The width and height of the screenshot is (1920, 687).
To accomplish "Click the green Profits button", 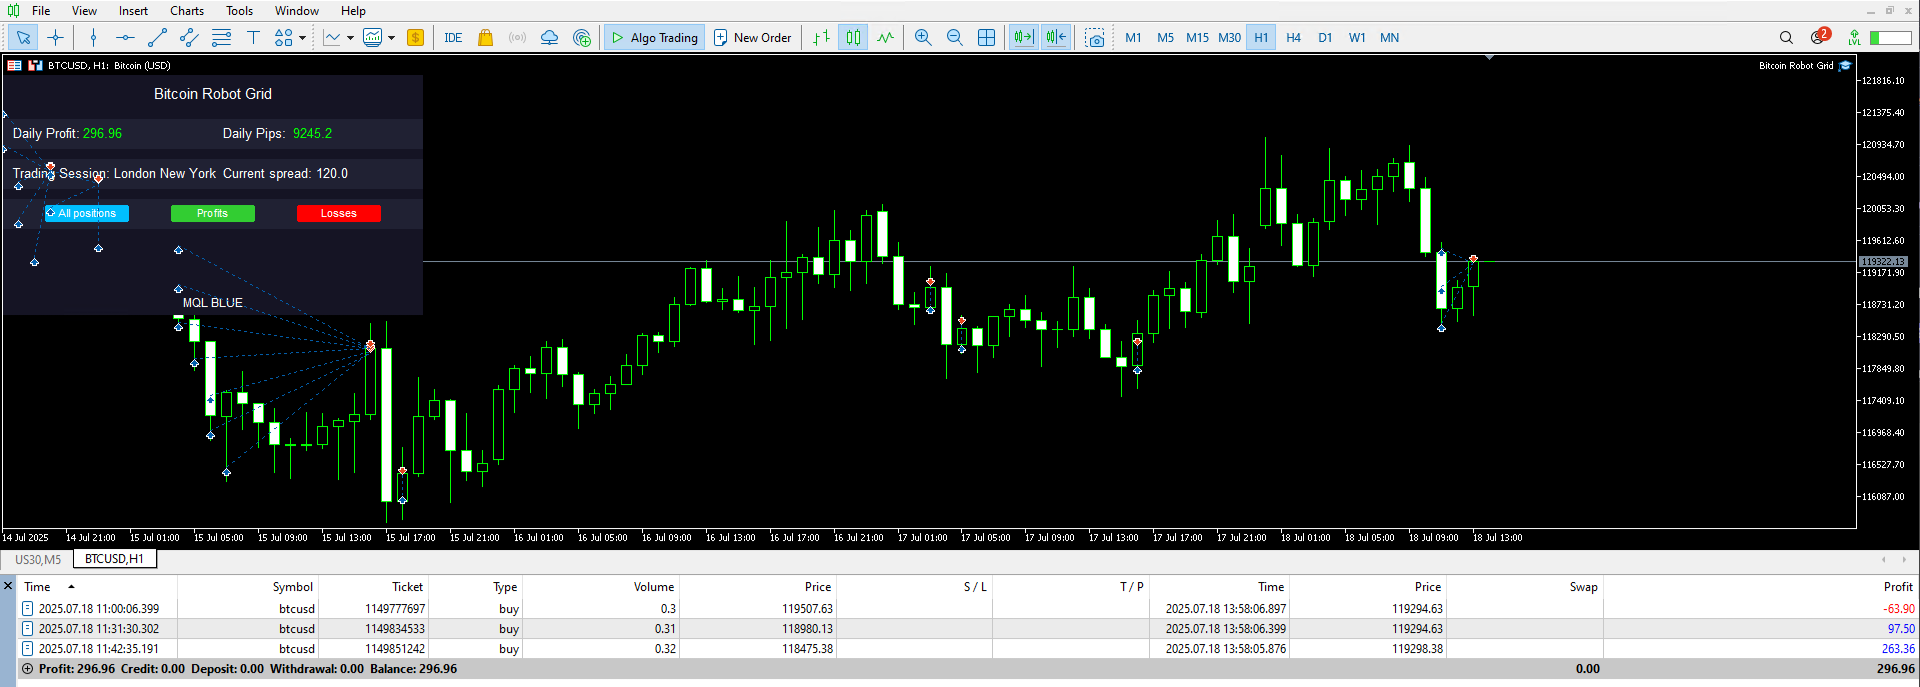I will (x=213, y=213).
